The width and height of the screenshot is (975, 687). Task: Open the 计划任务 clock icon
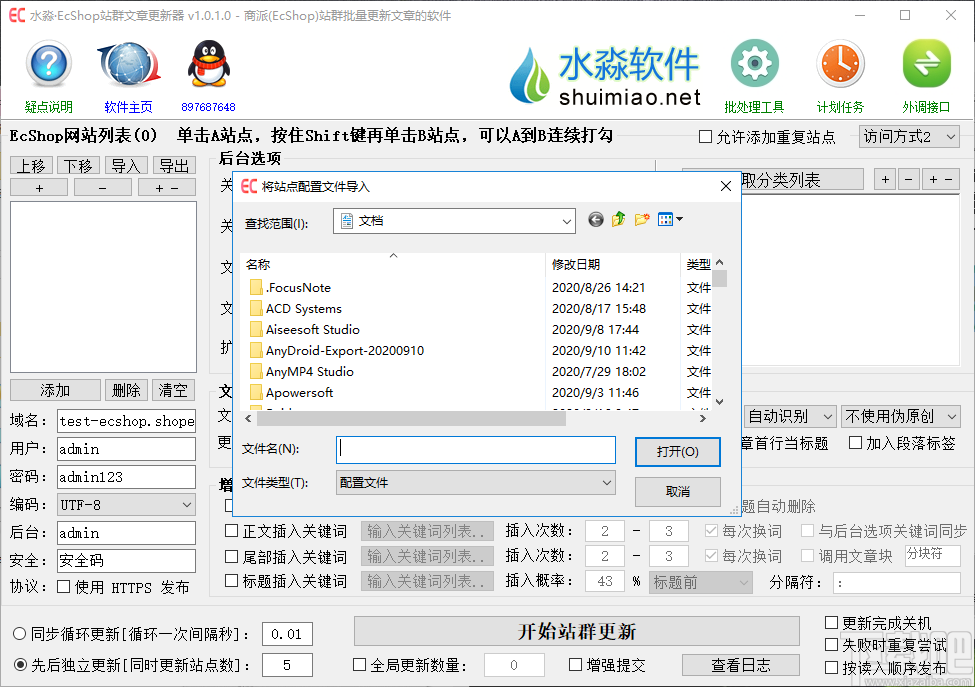(839, 62)
